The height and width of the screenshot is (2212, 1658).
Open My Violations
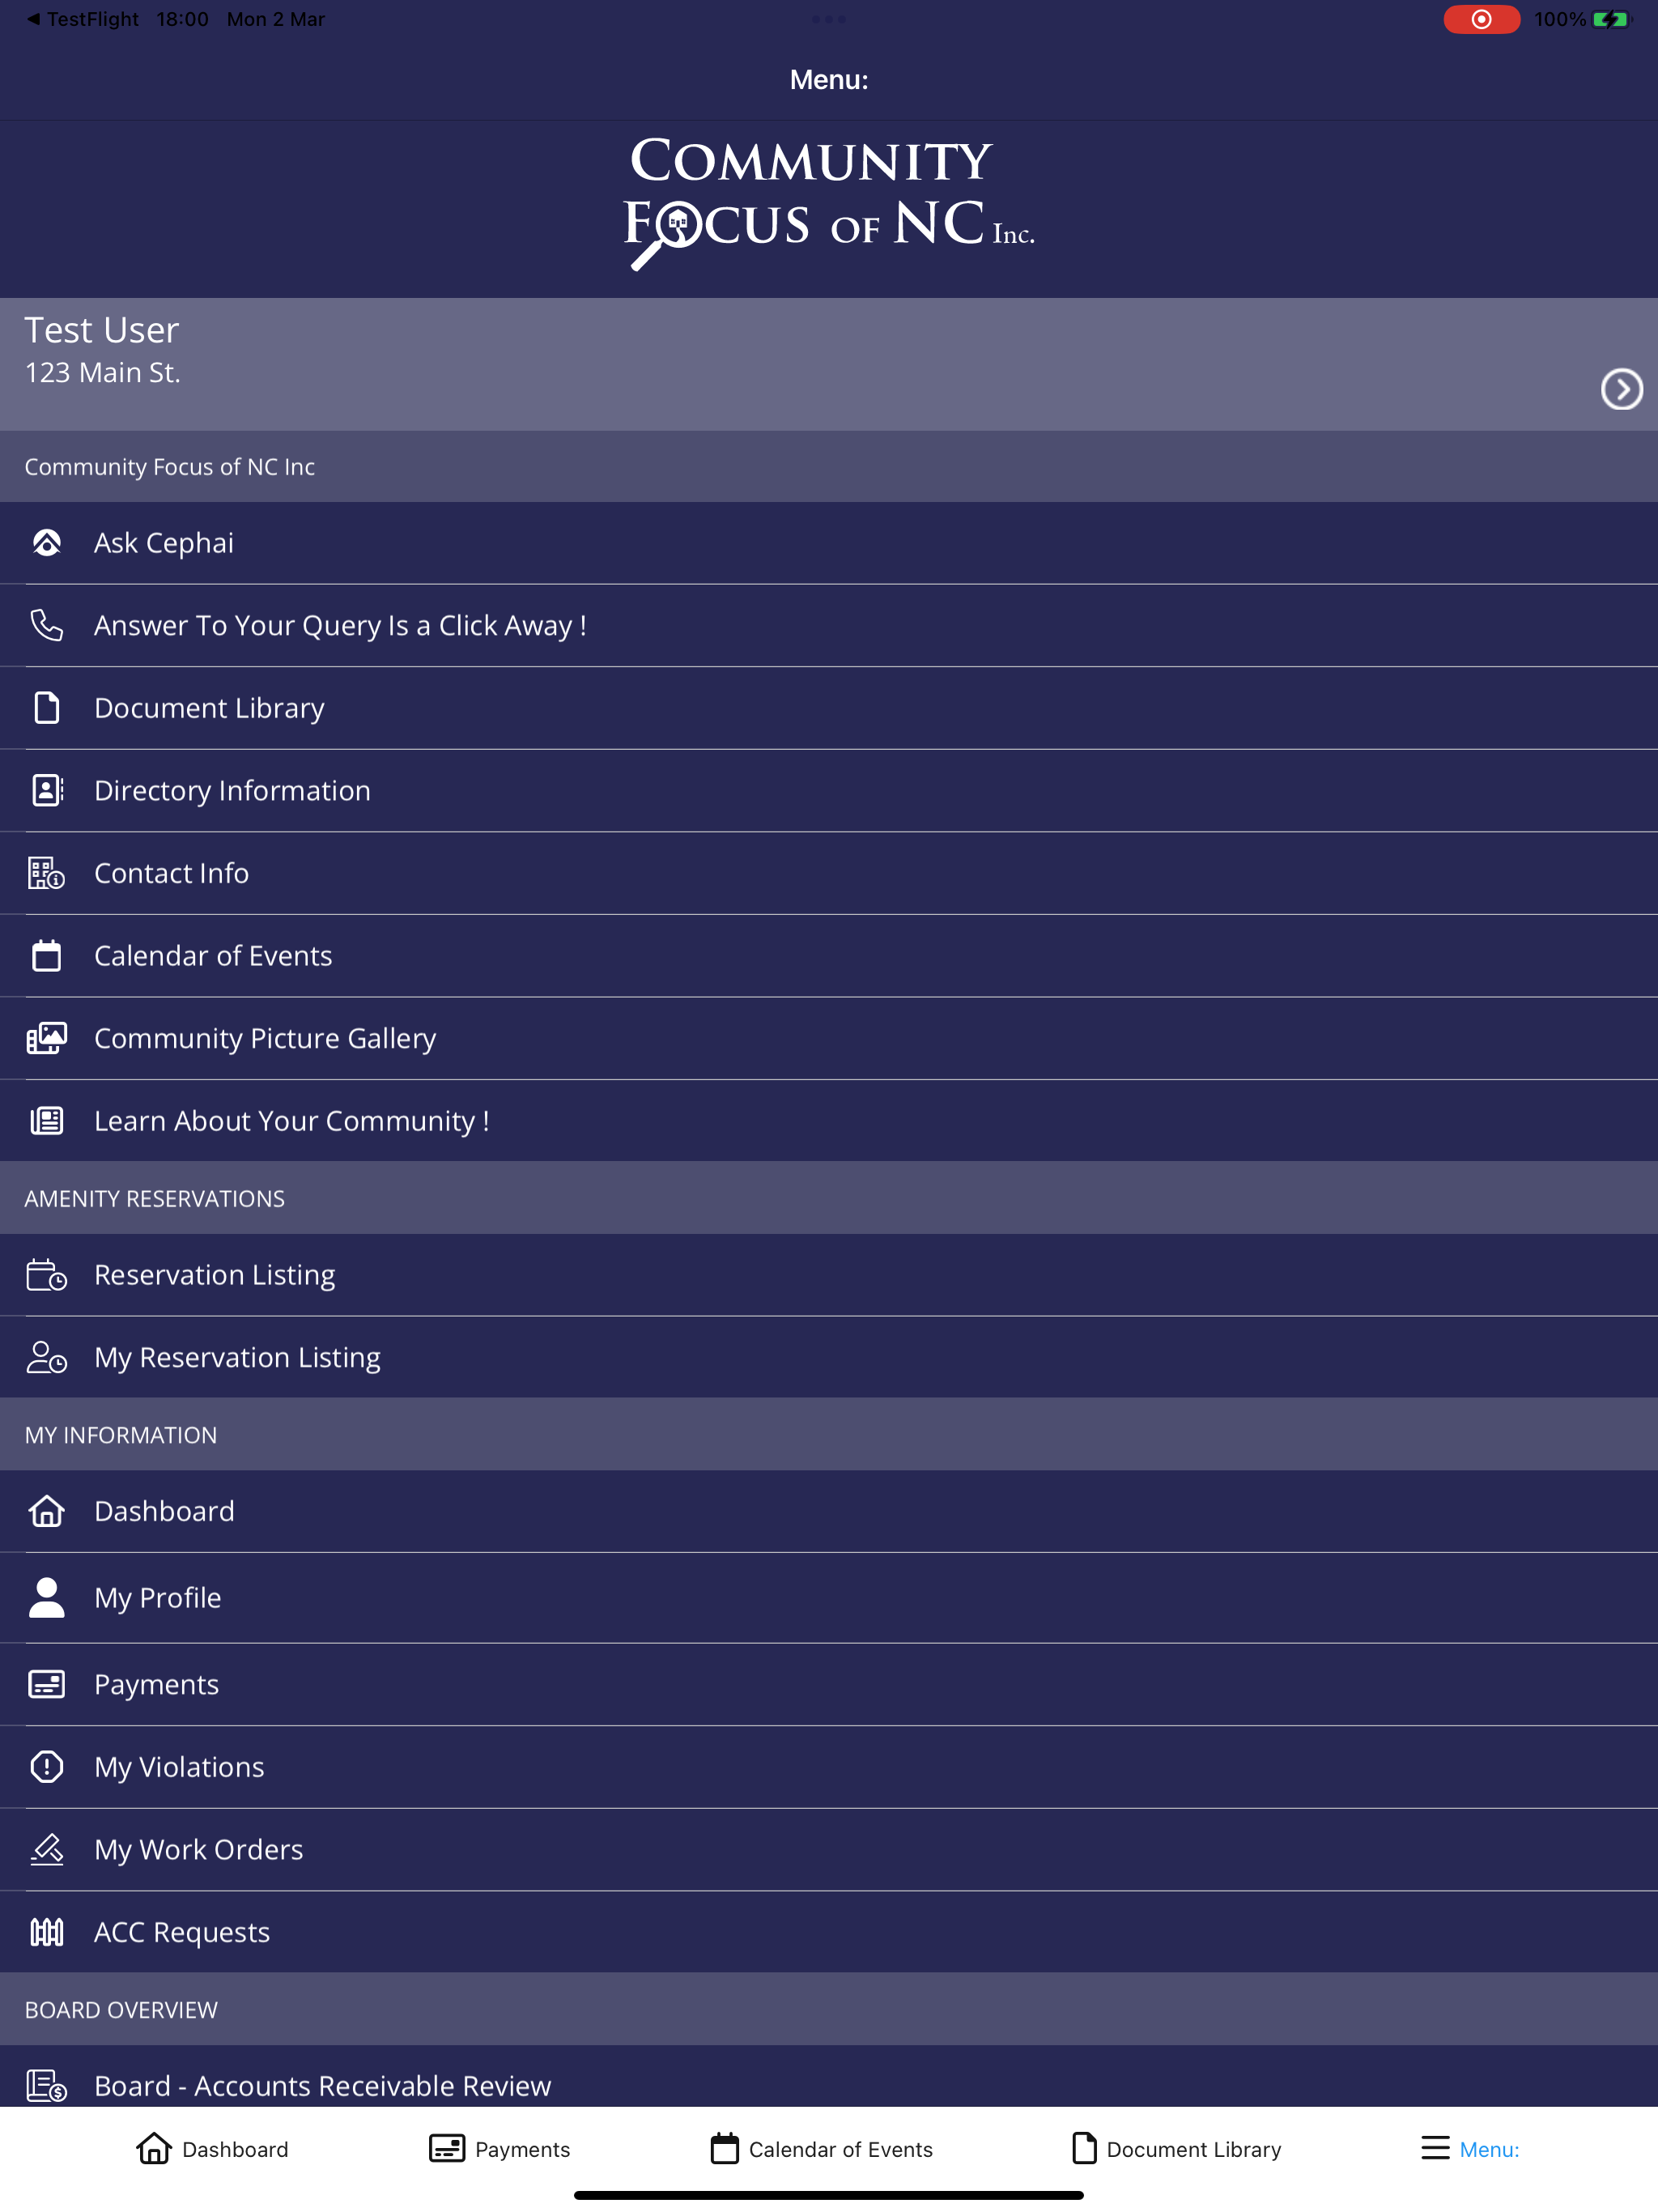point(829,1767)
